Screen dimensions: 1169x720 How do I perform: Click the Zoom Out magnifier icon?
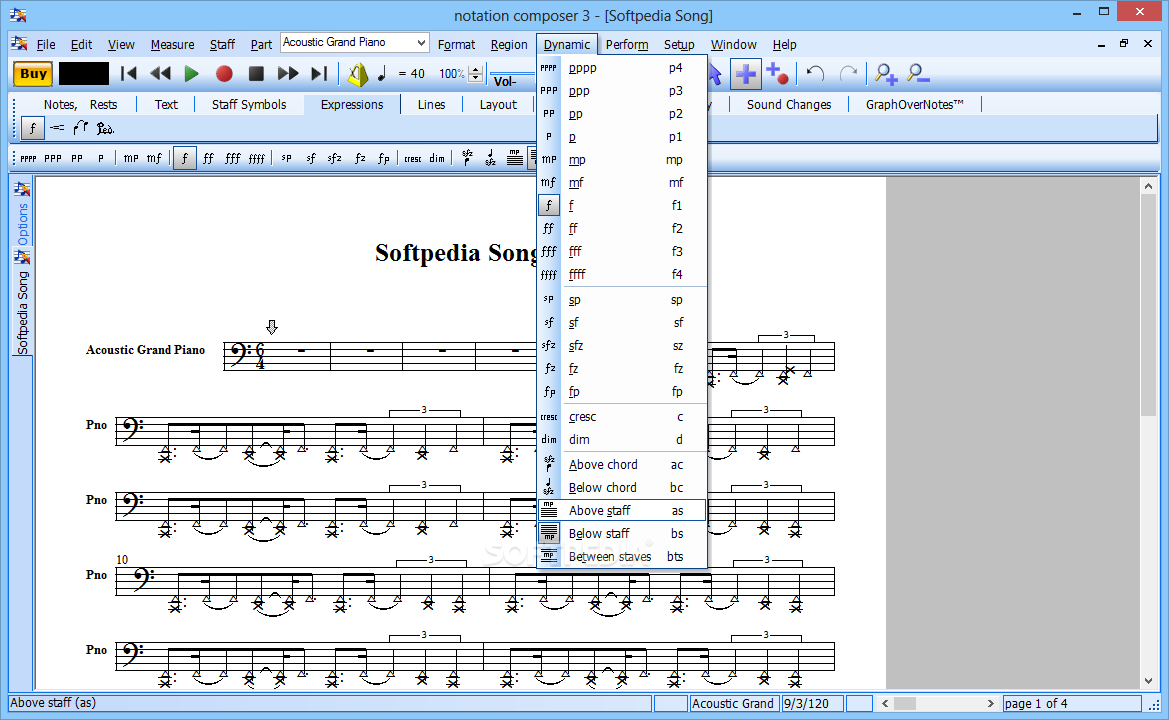coord(917,73)
